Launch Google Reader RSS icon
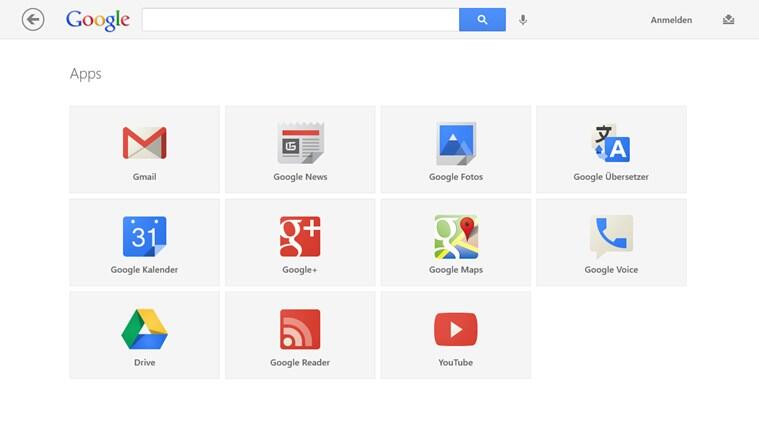 (300, 329)
